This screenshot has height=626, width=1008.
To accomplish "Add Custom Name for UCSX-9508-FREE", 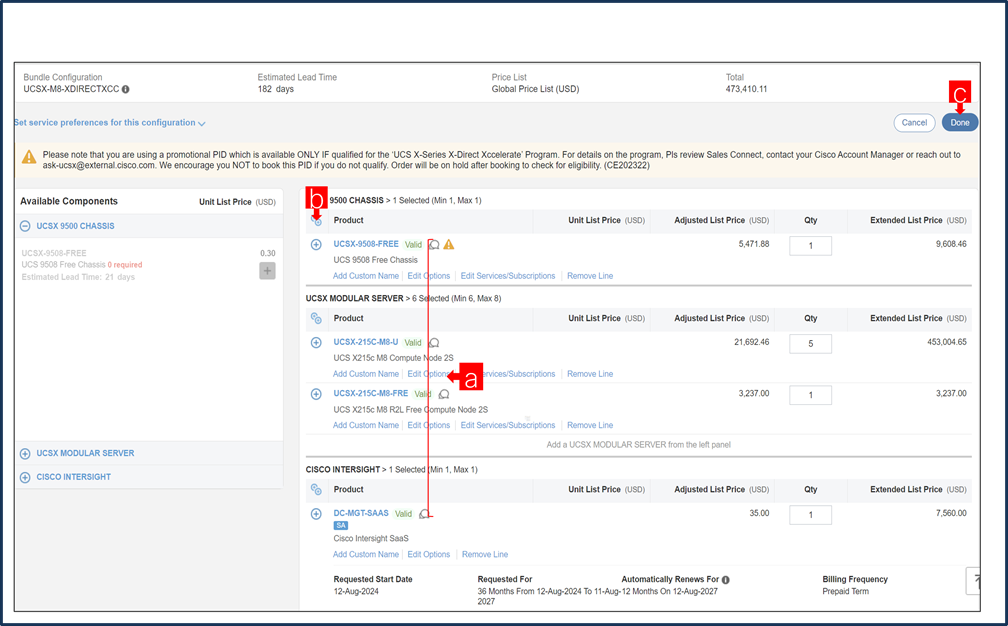I will pyautogui.click(x=366, y=276).
